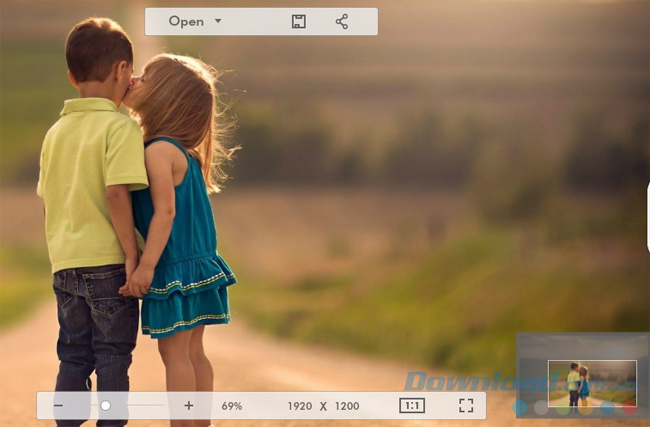This screenshot has width=650, height=427.
Task: Click the 1920 image width value
Action: [300, 405]
